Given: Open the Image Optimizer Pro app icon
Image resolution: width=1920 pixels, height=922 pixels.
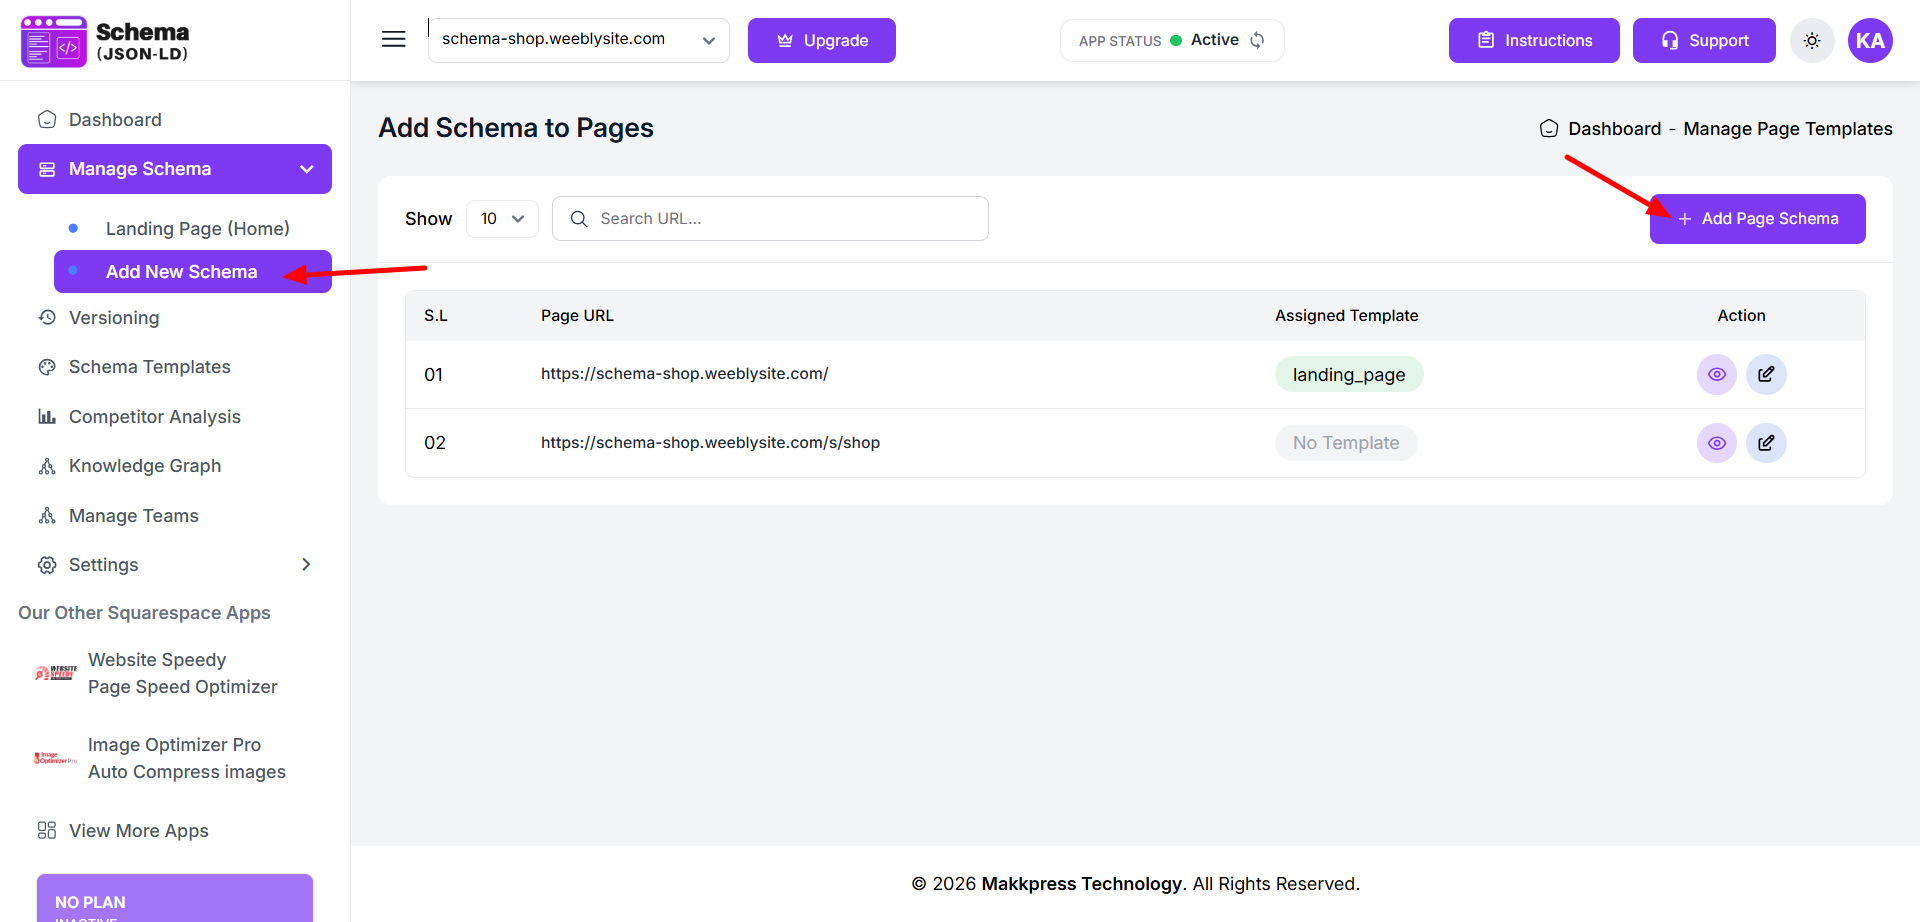Looking at the screenshot, I should coord(55,758).
